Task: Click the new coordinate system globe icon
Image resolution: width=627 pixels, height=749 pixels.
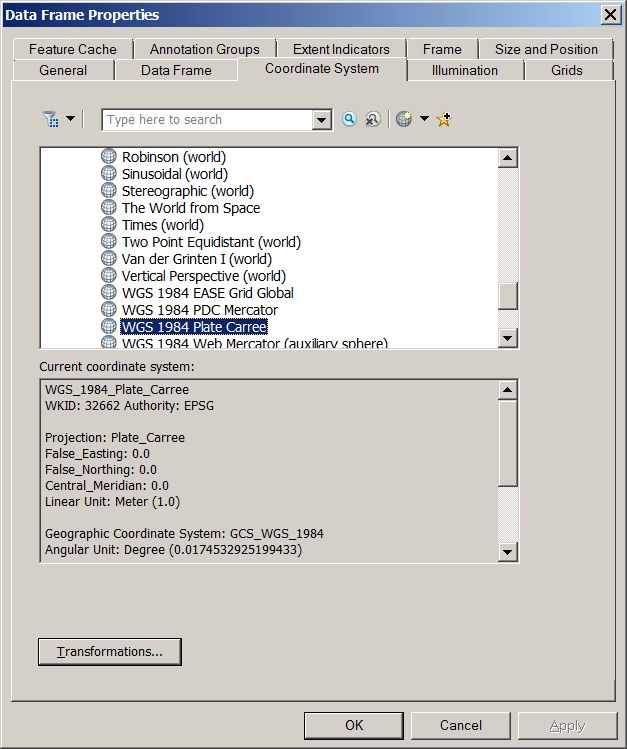Action: [x=404, y=119]
